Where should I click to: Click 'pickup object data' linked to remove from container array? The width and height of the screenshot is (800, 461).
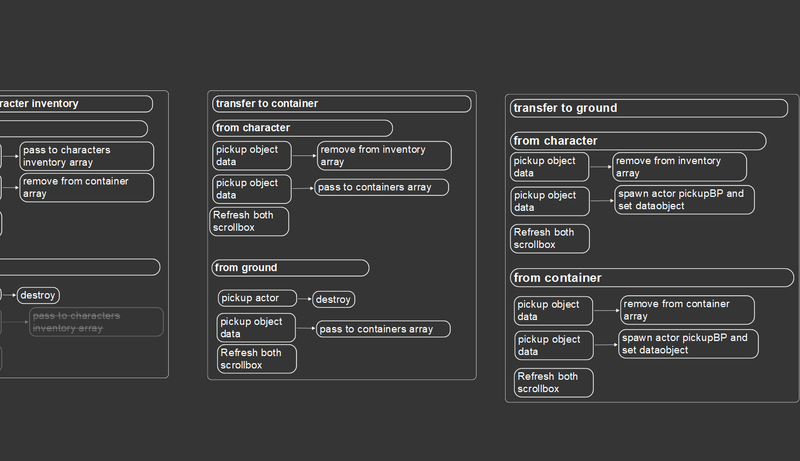[554, 311]
